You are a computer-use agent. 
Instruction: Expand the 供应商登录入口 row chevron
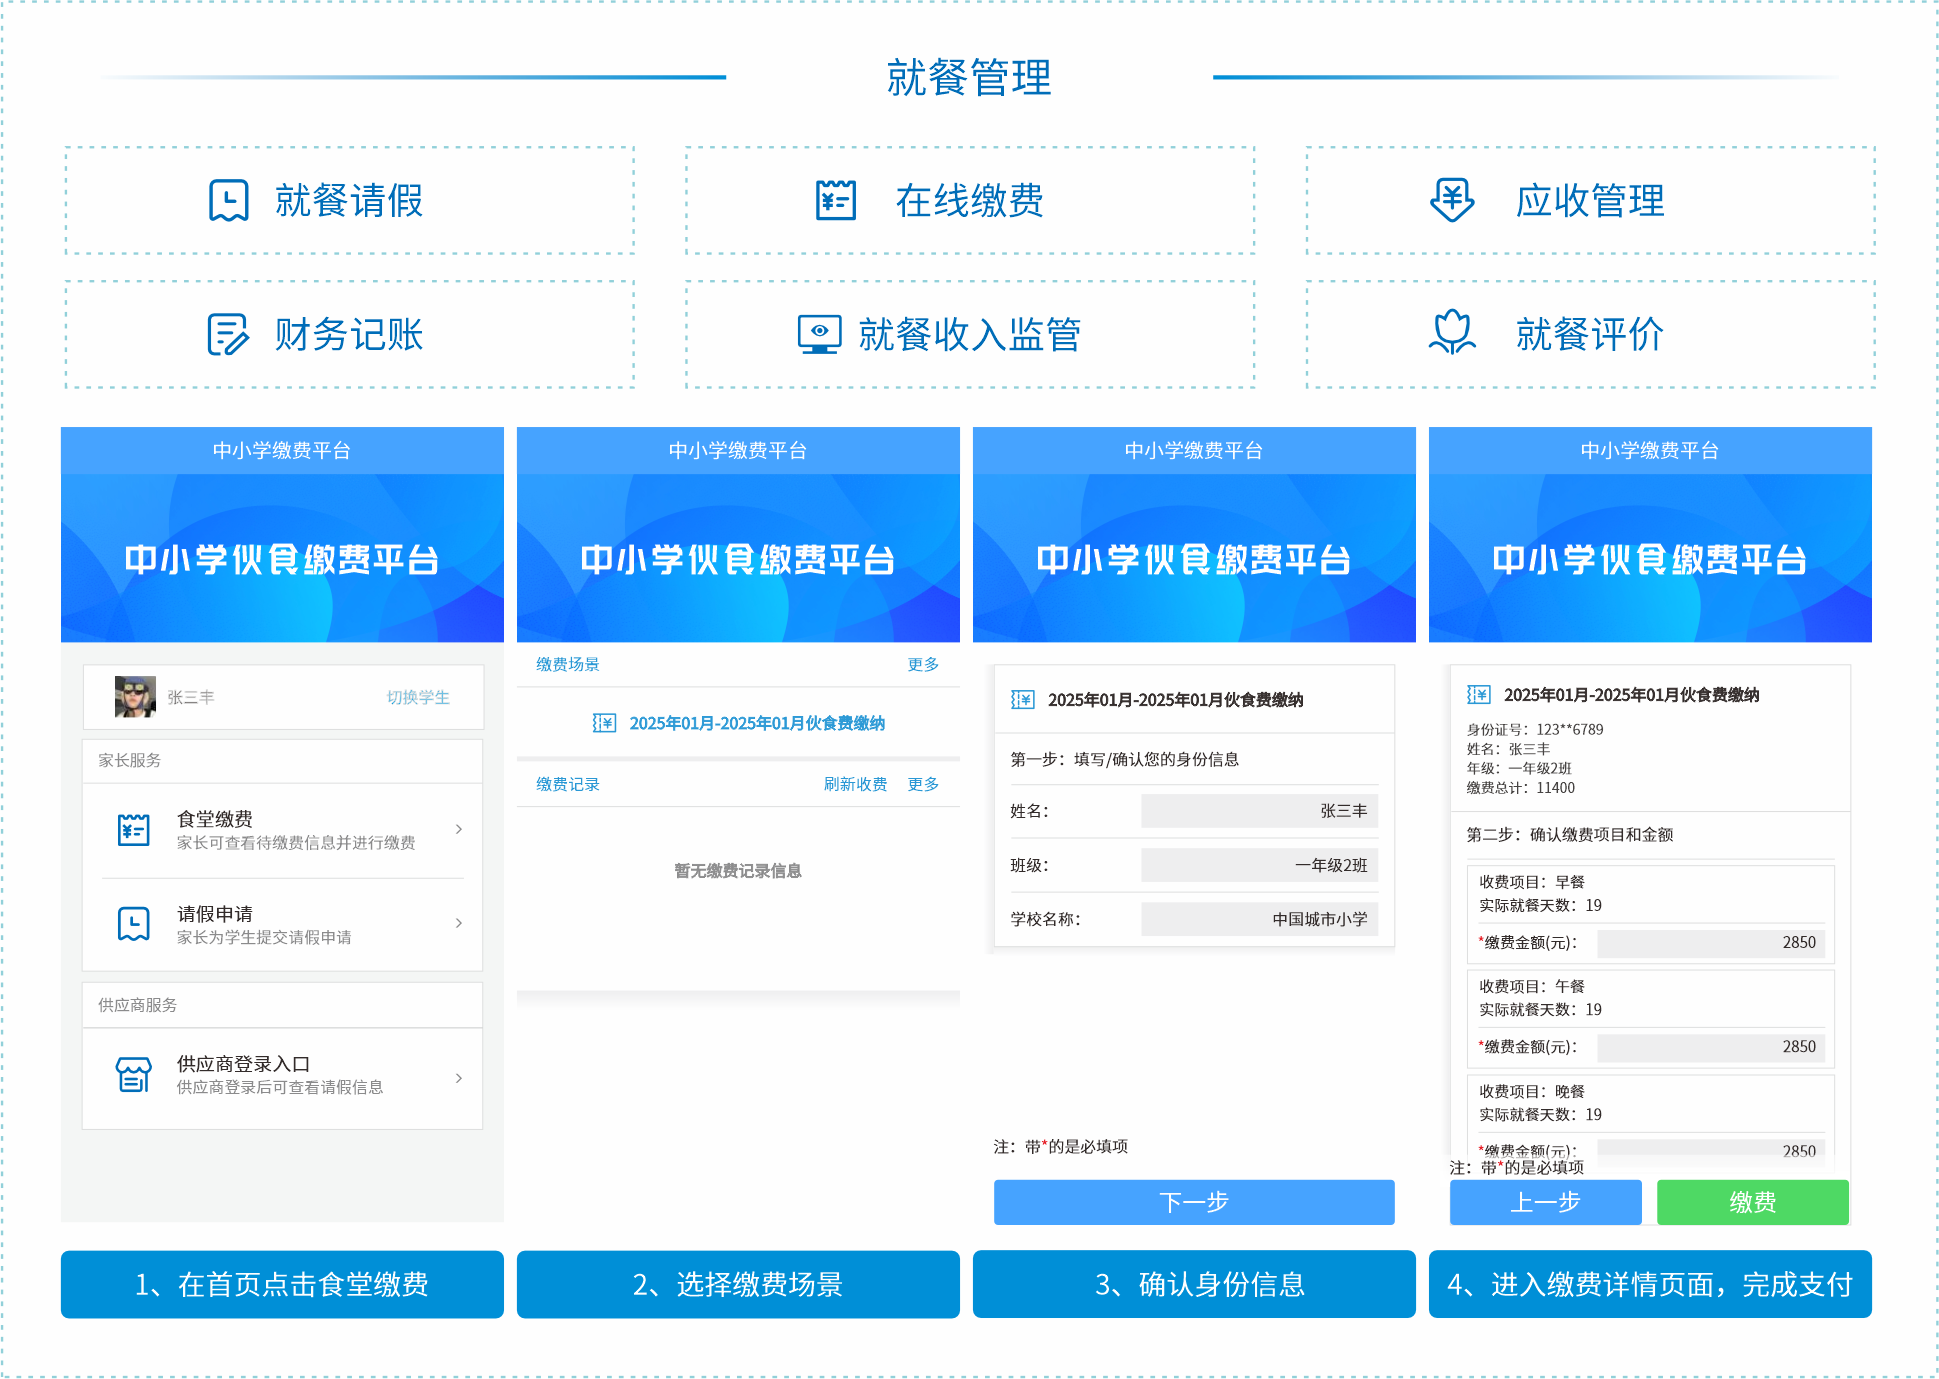[459, 1077]
